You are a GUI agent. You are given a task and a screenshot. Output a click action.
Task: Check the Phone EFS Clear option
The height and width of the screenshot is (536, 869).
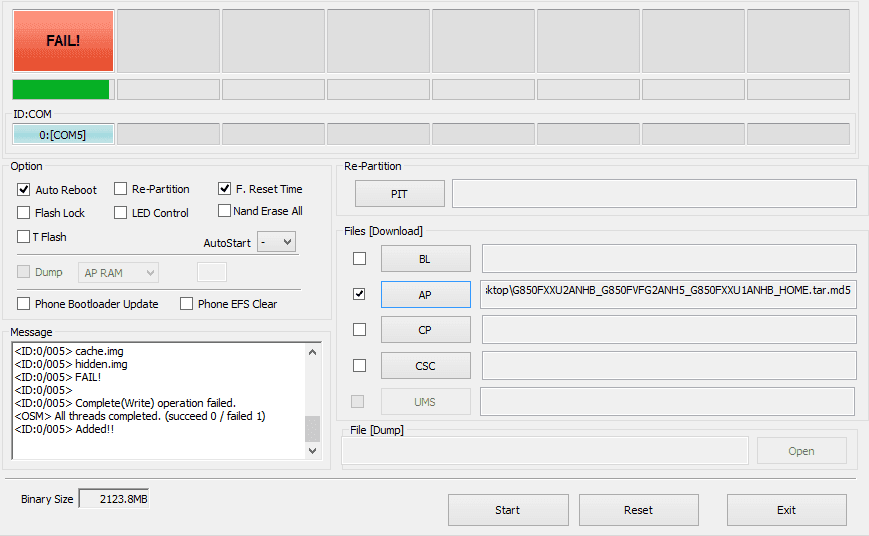[186, 304]
